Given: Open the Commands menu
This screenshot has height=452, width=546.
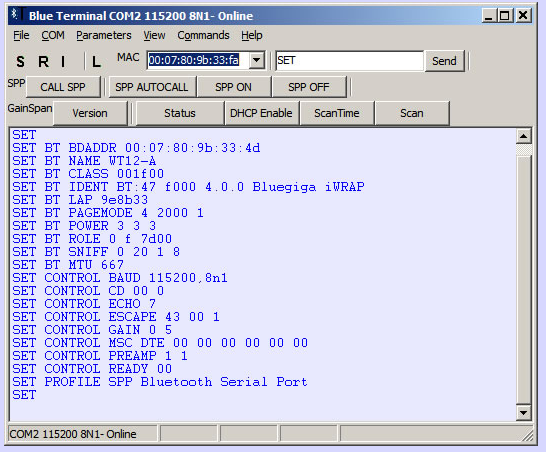Looking at the screenshot, I should (x=203, y=35).
